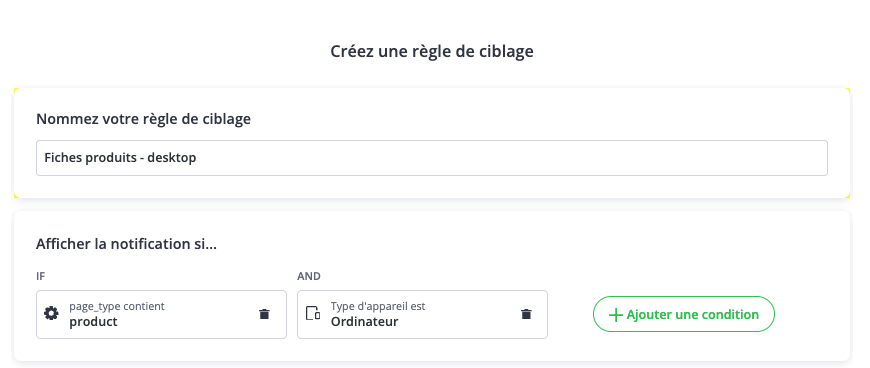Delete the page_type product condition via trash icon
The height and width of the screenshot is (368, 870).
pyautogui.click(x=265, y=314)
